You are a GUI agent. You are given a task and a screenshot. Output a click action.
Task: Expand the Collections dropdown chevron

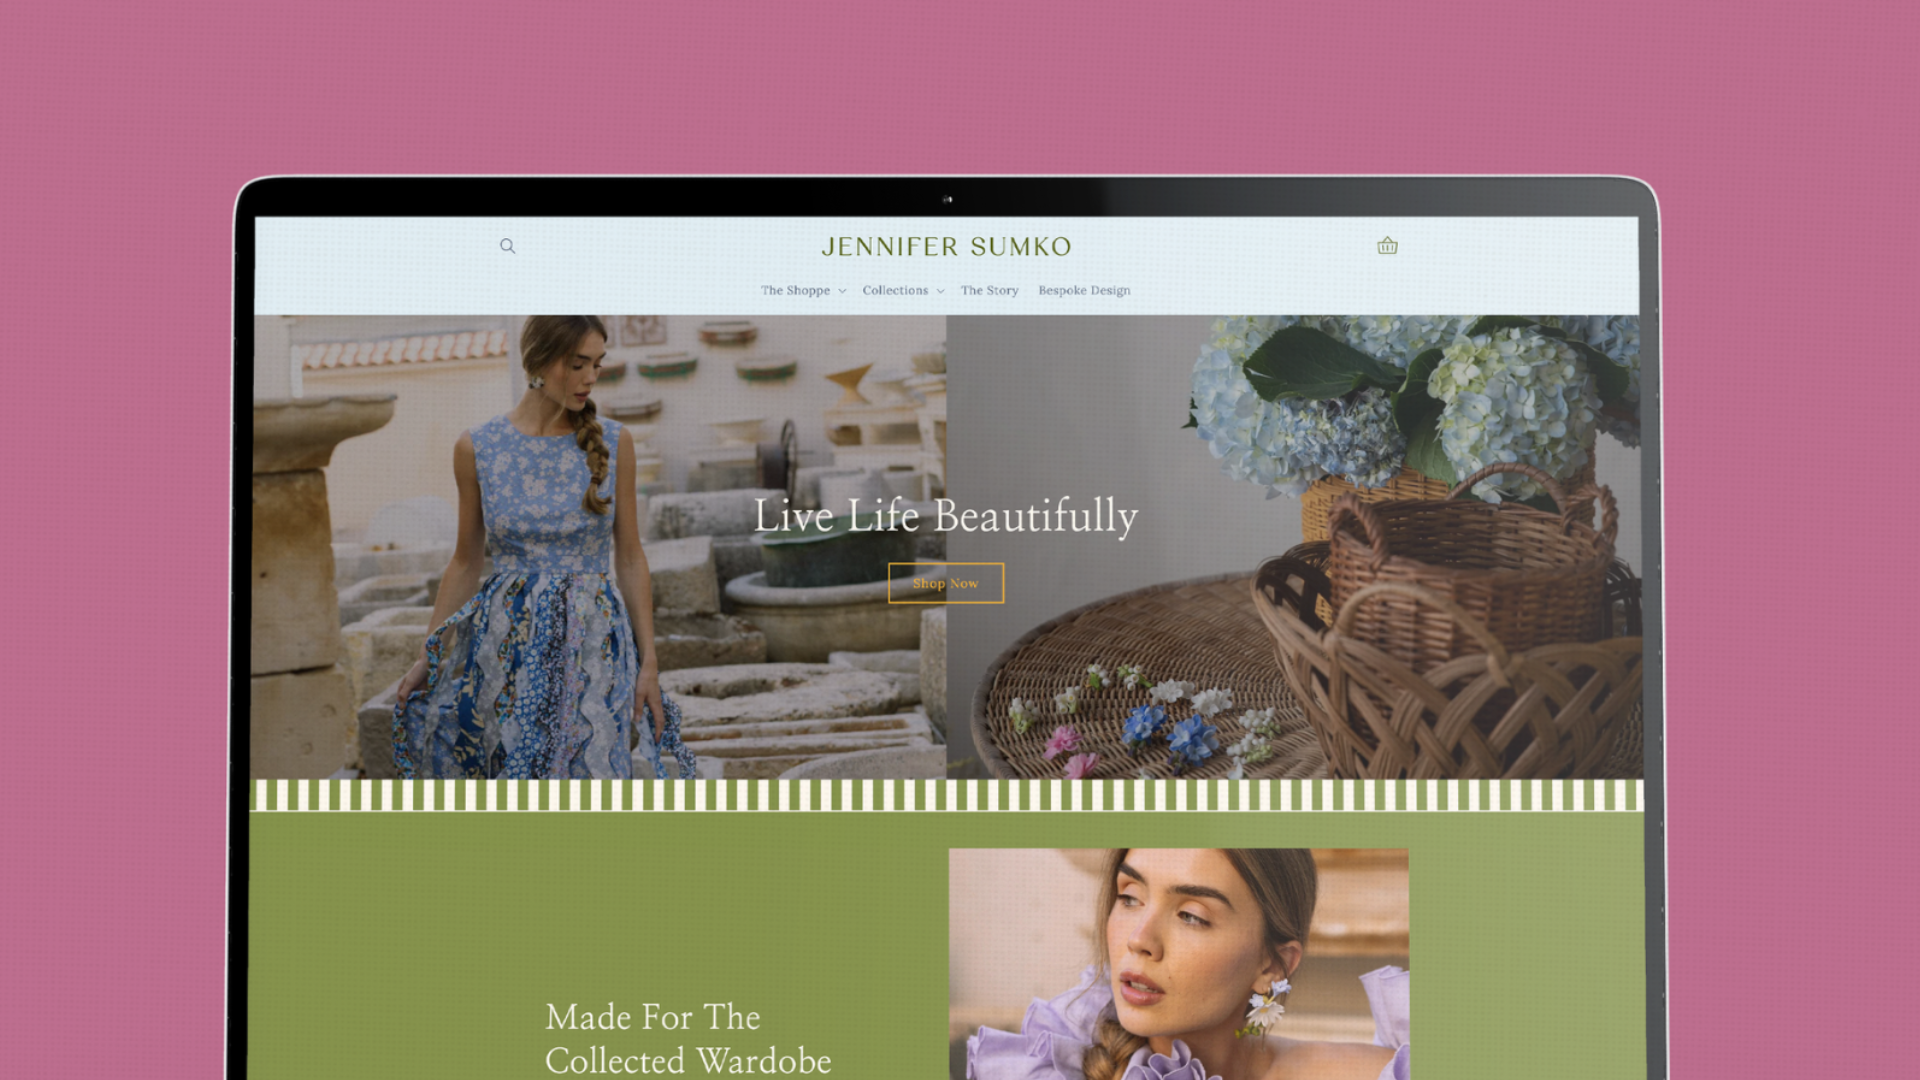[x=940, y=292]
